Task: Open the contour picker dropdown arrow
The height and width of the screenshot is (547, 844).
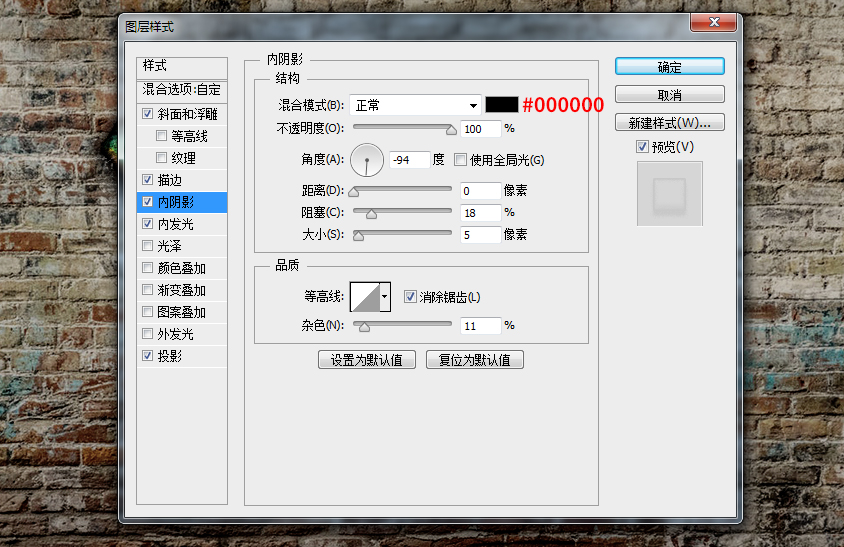Action: coord(385,297)
